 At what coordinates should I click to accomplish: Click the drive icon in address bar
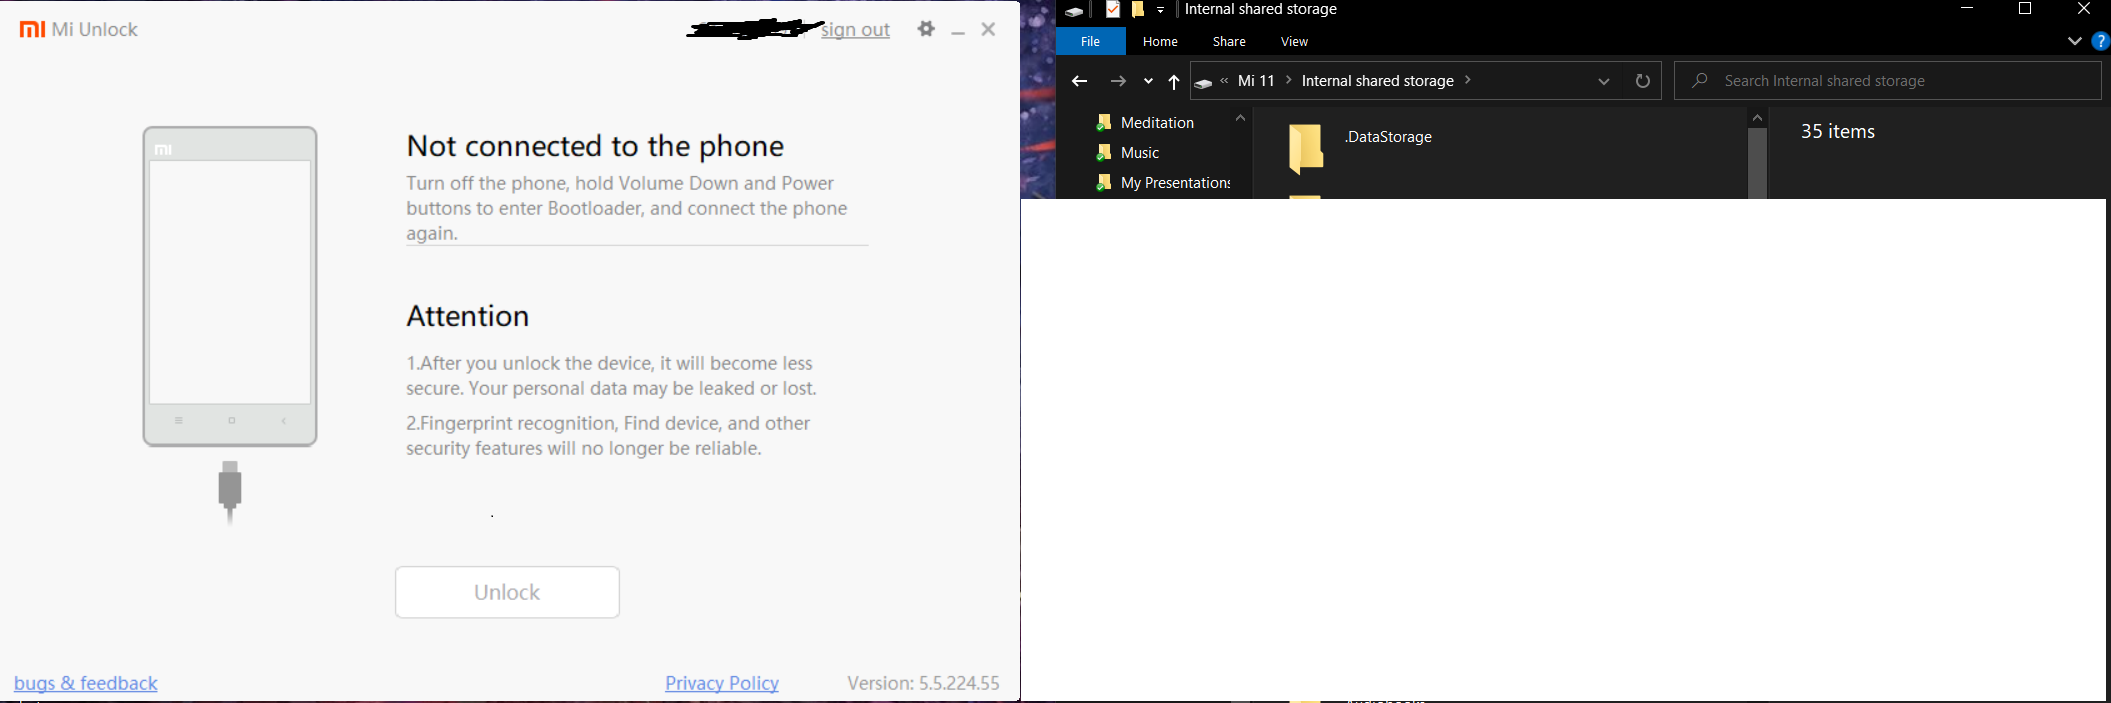point(1203,82)
